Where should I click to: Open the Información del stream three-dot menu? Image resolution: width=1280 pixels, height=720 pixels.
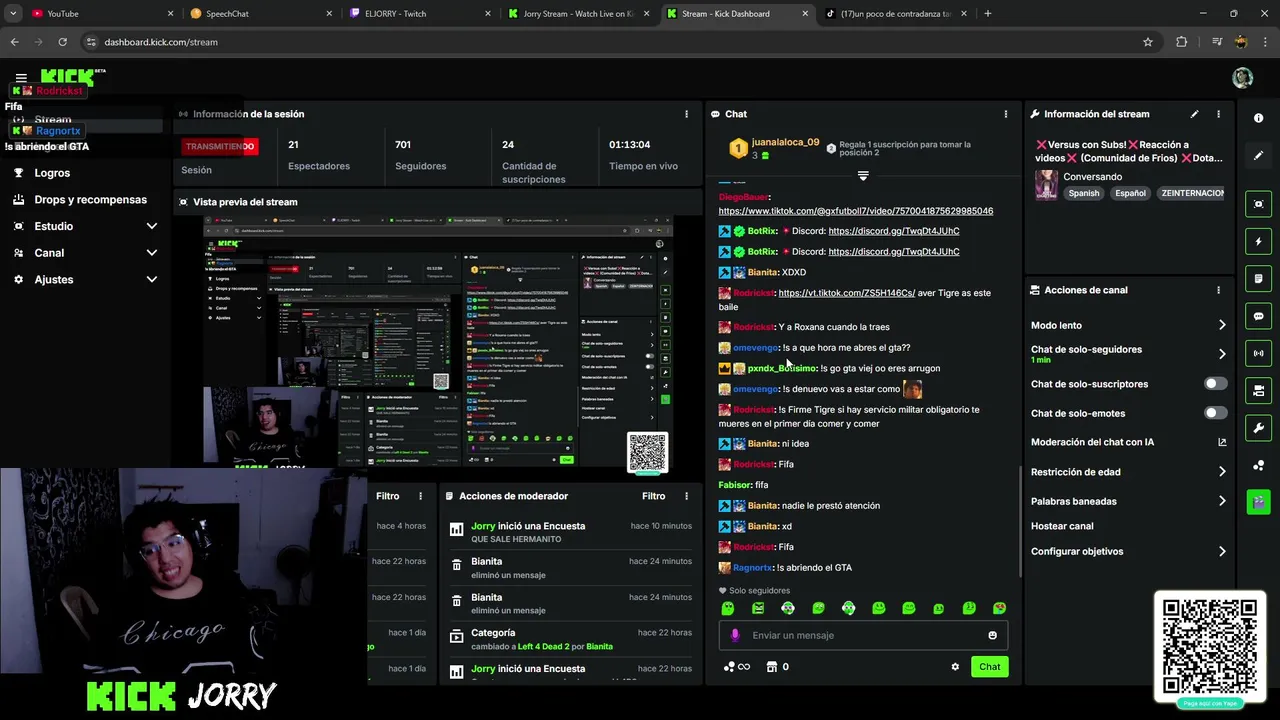1218,114
